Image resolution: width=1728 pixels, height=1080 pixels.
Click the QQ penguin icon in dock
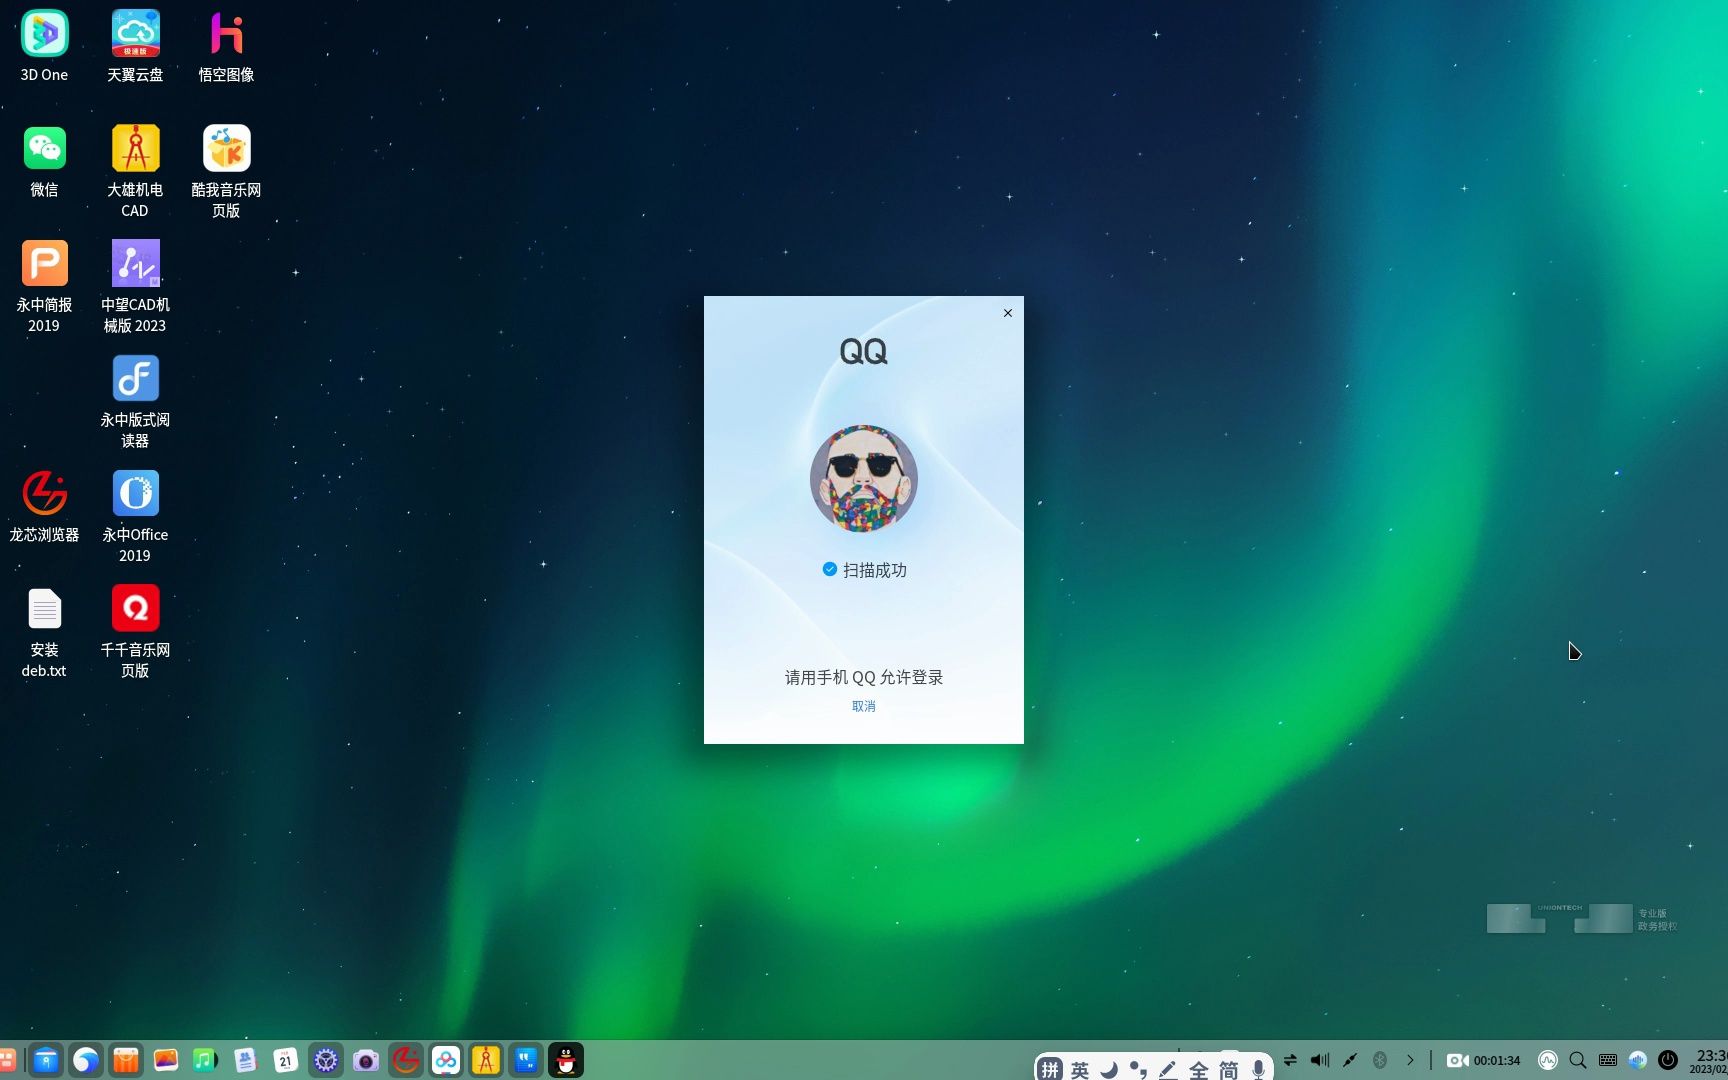click(566, 1060)
